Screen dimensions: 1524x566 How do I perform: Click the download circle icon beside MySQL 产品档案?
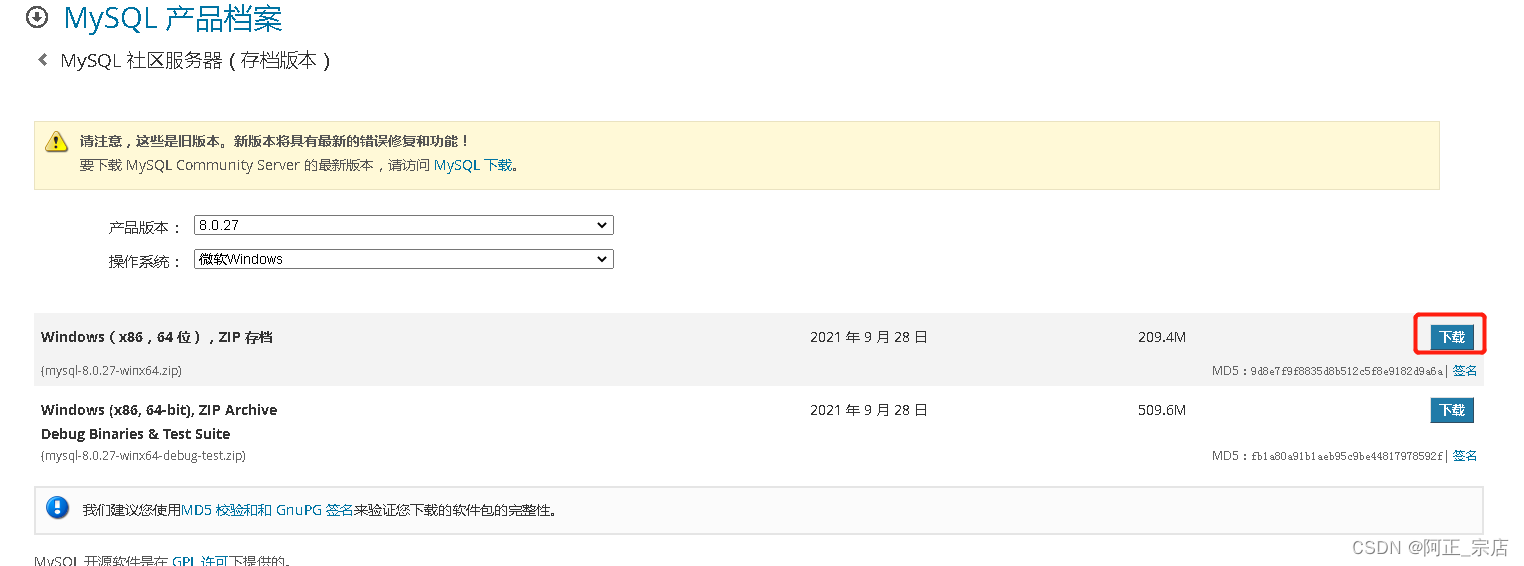pyautogui.click(x=37, y=17)
